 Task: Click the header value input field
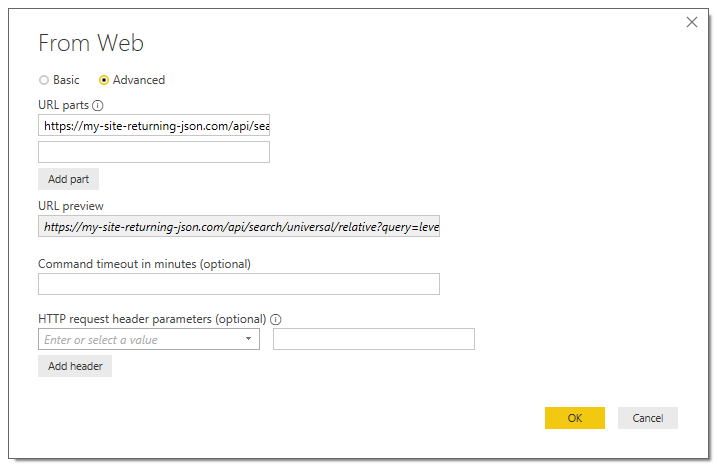click(x=374, y=339)
